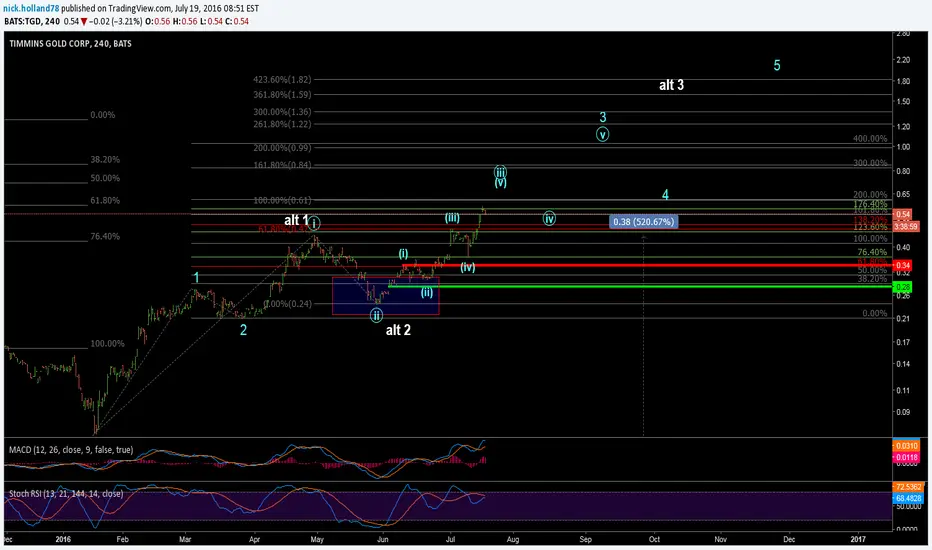932x550 pixels.
Task: Click the circled 'ii' wave marker
Action: point(376,316)
